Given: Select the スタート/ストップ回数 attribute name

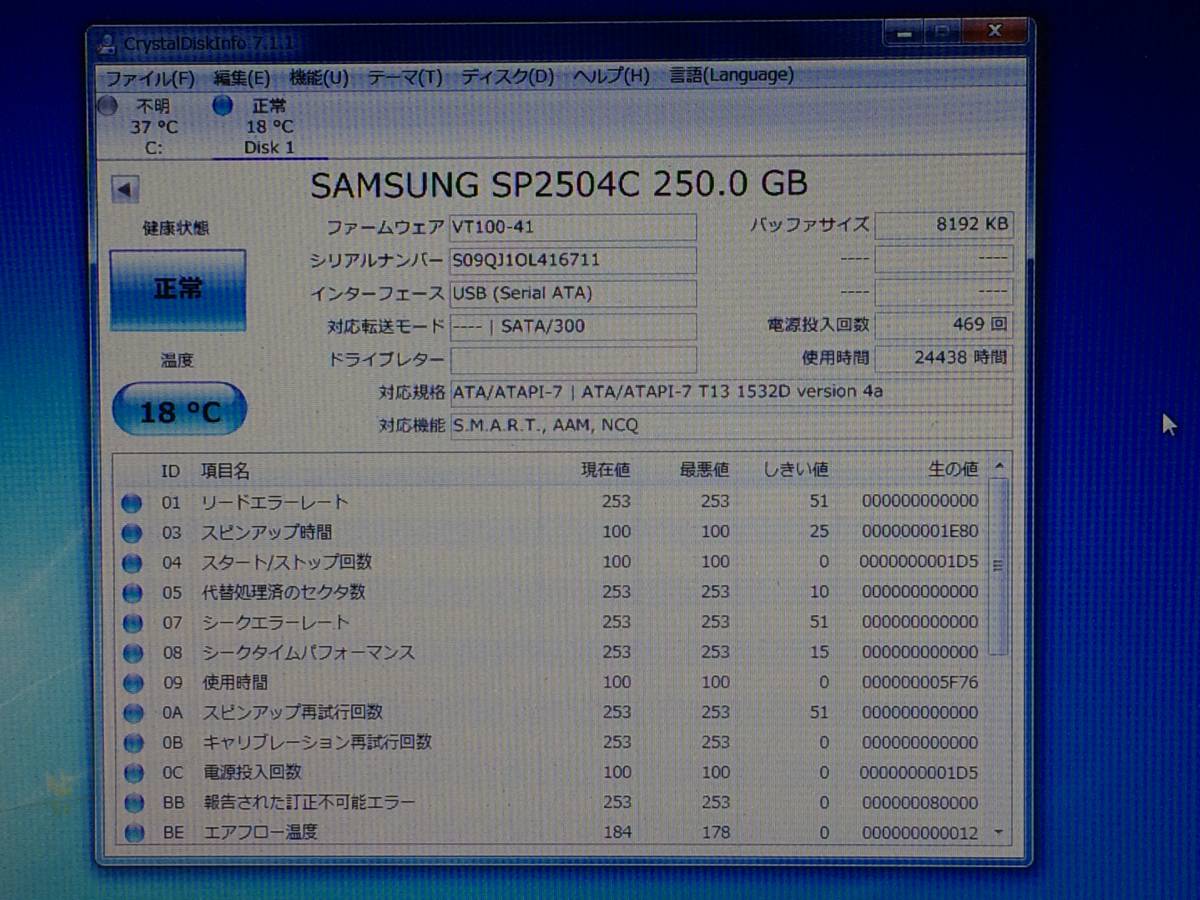Looking at the screenshot, I should point(287,562).
